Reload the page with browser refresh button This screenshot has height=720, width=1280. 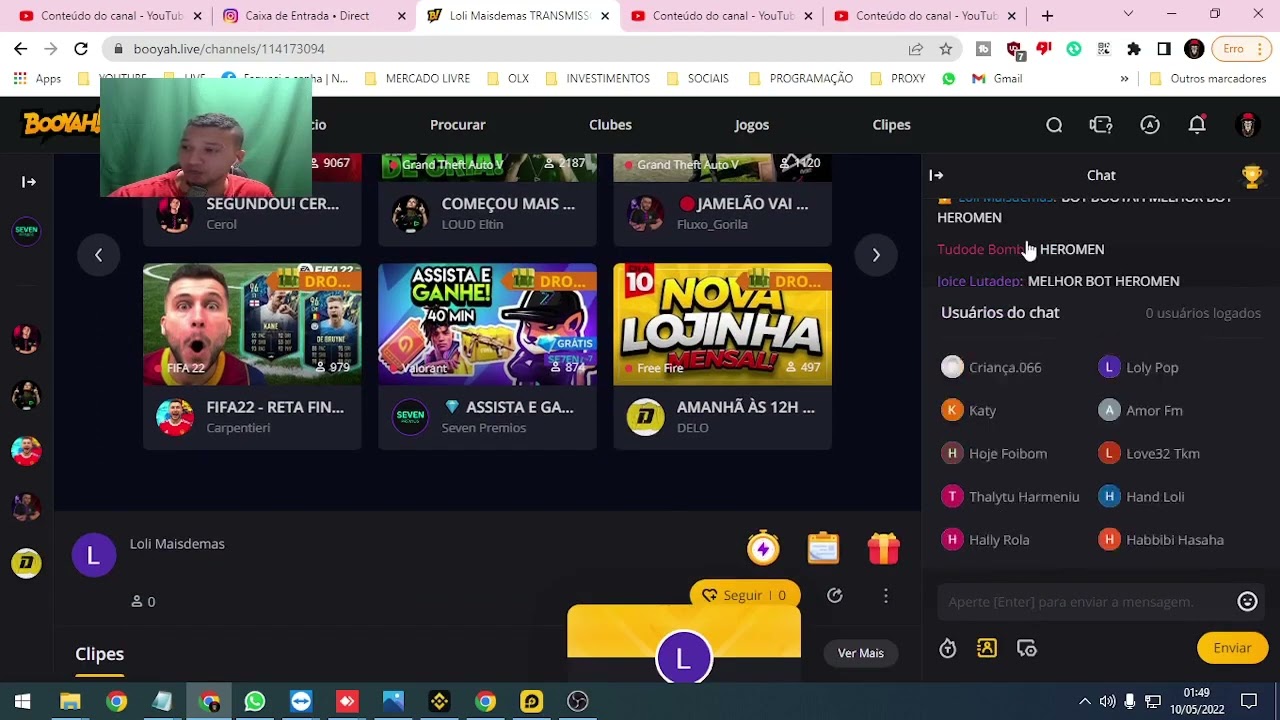81,48
